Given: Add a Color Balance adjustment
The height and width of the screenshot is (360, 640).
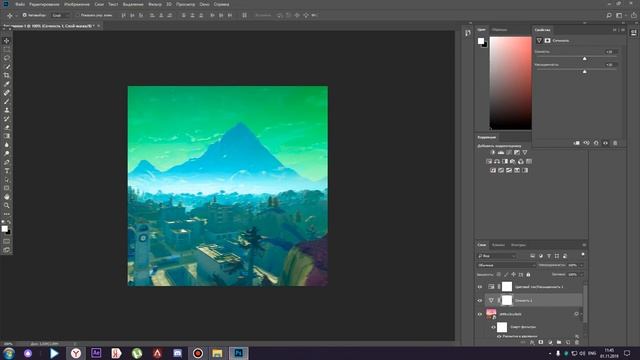Looking at the screenshot, I should pyautogui.click(x=497, y=161).
